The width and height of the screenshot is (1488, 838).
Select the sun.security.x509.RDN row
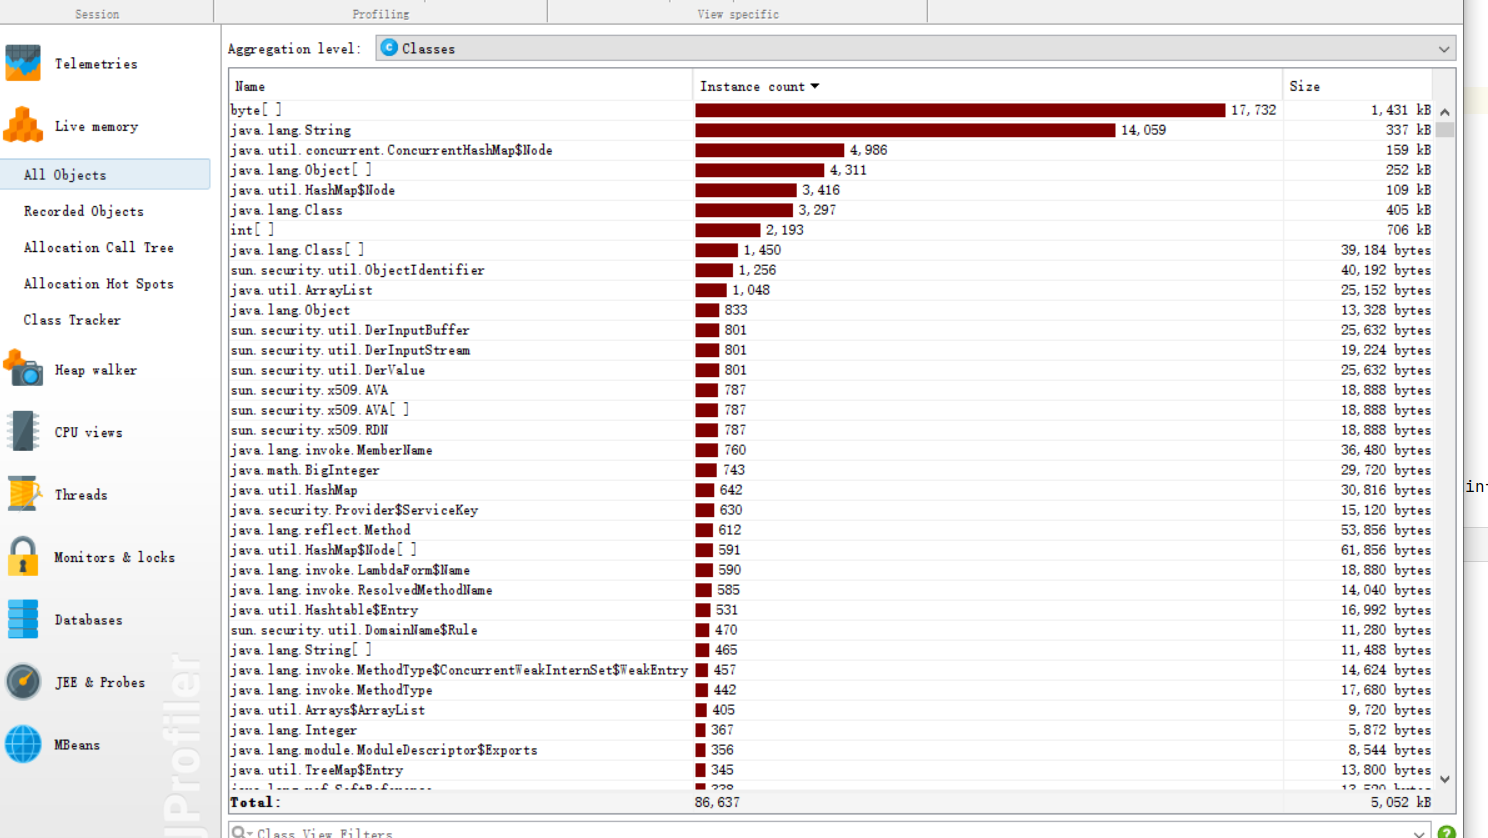click(831, 430)
